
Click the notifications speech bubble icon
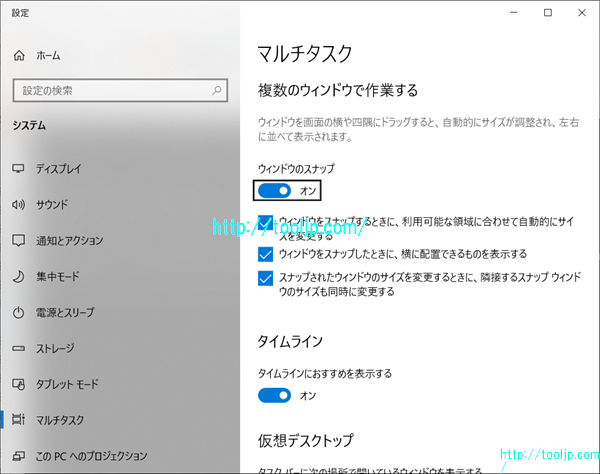pyautogui.click(x=18, y=241)
